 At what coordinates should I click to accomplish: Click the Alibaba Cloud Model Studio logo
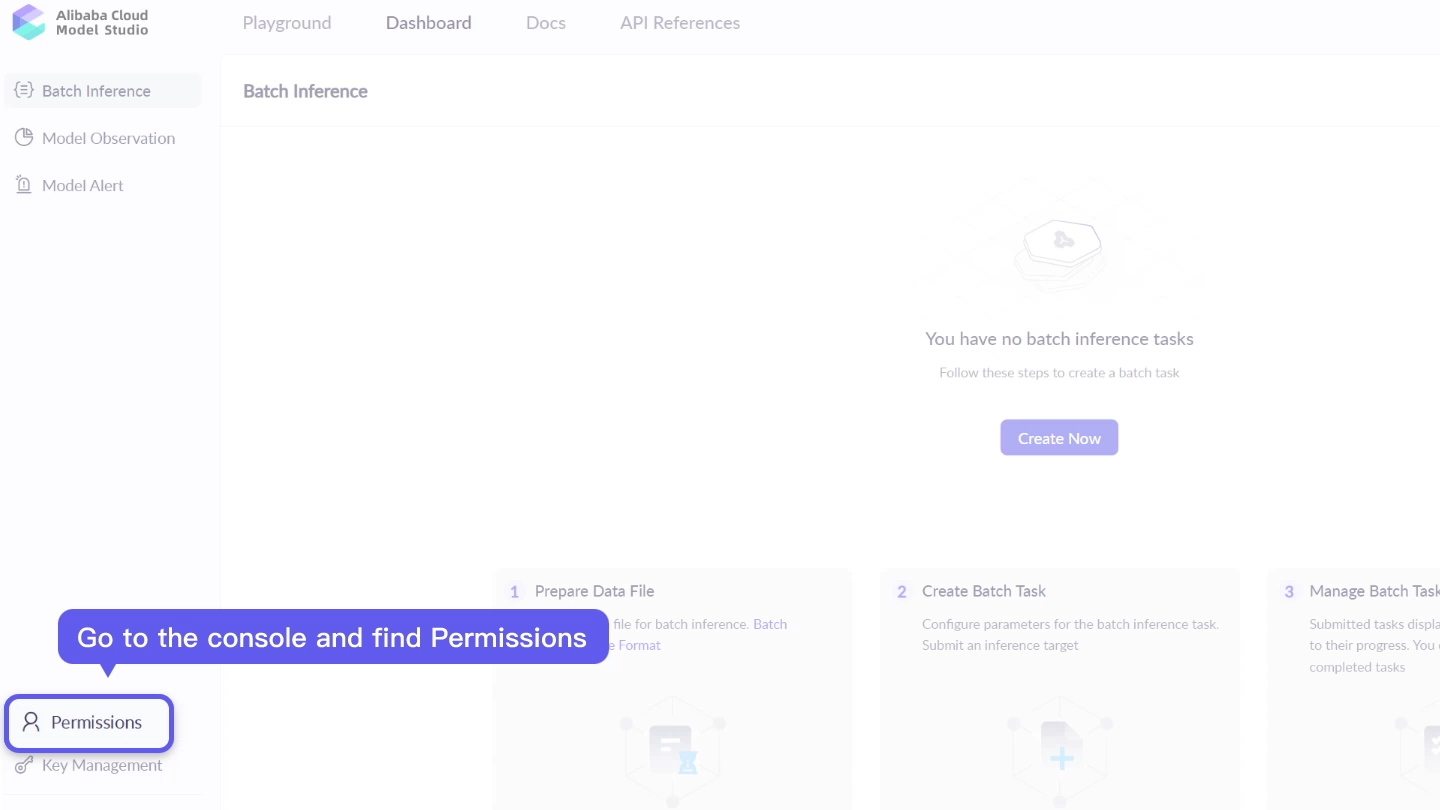click(80, 22)
